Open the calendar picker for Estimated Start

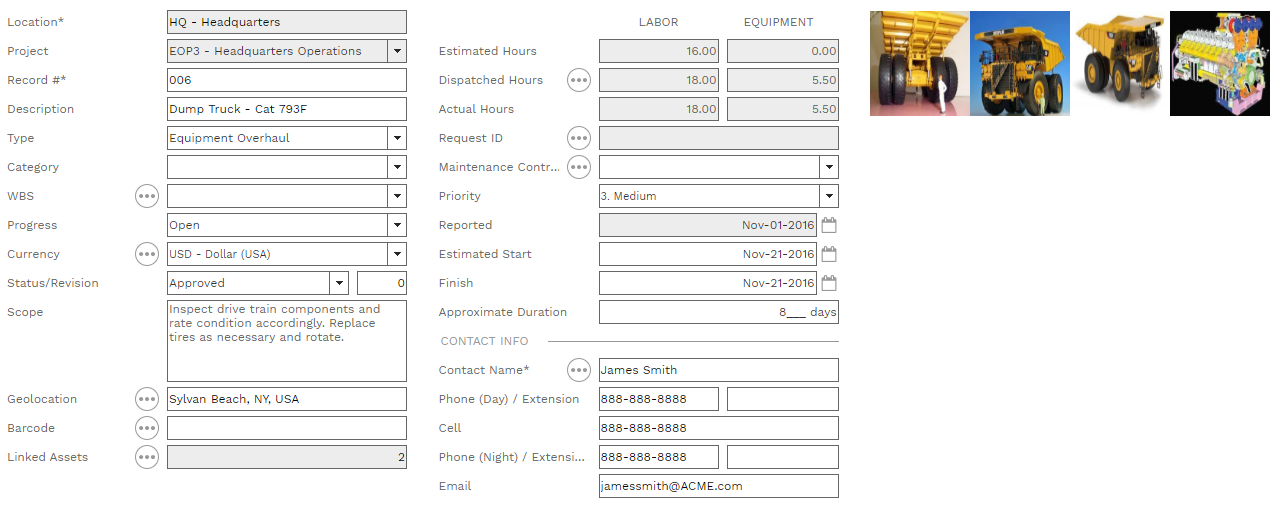tap(829, 254)
